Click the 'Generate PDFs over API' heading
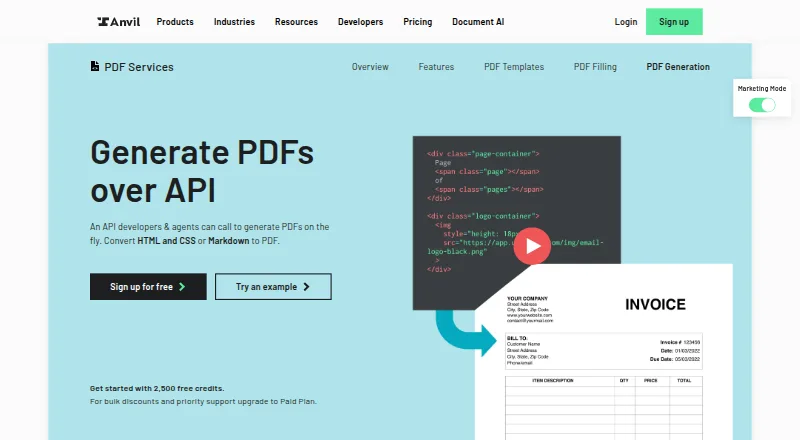The image size is (800, 440). [202, 172]
